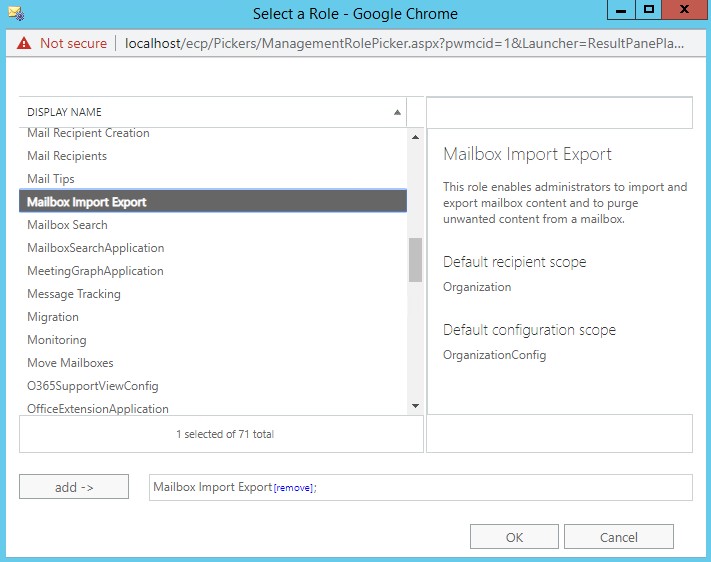Click the search box above the details pane
Image resolution: width=711 pixels, height=562 pixels.
pyautogui.click(x=559, y=112)
